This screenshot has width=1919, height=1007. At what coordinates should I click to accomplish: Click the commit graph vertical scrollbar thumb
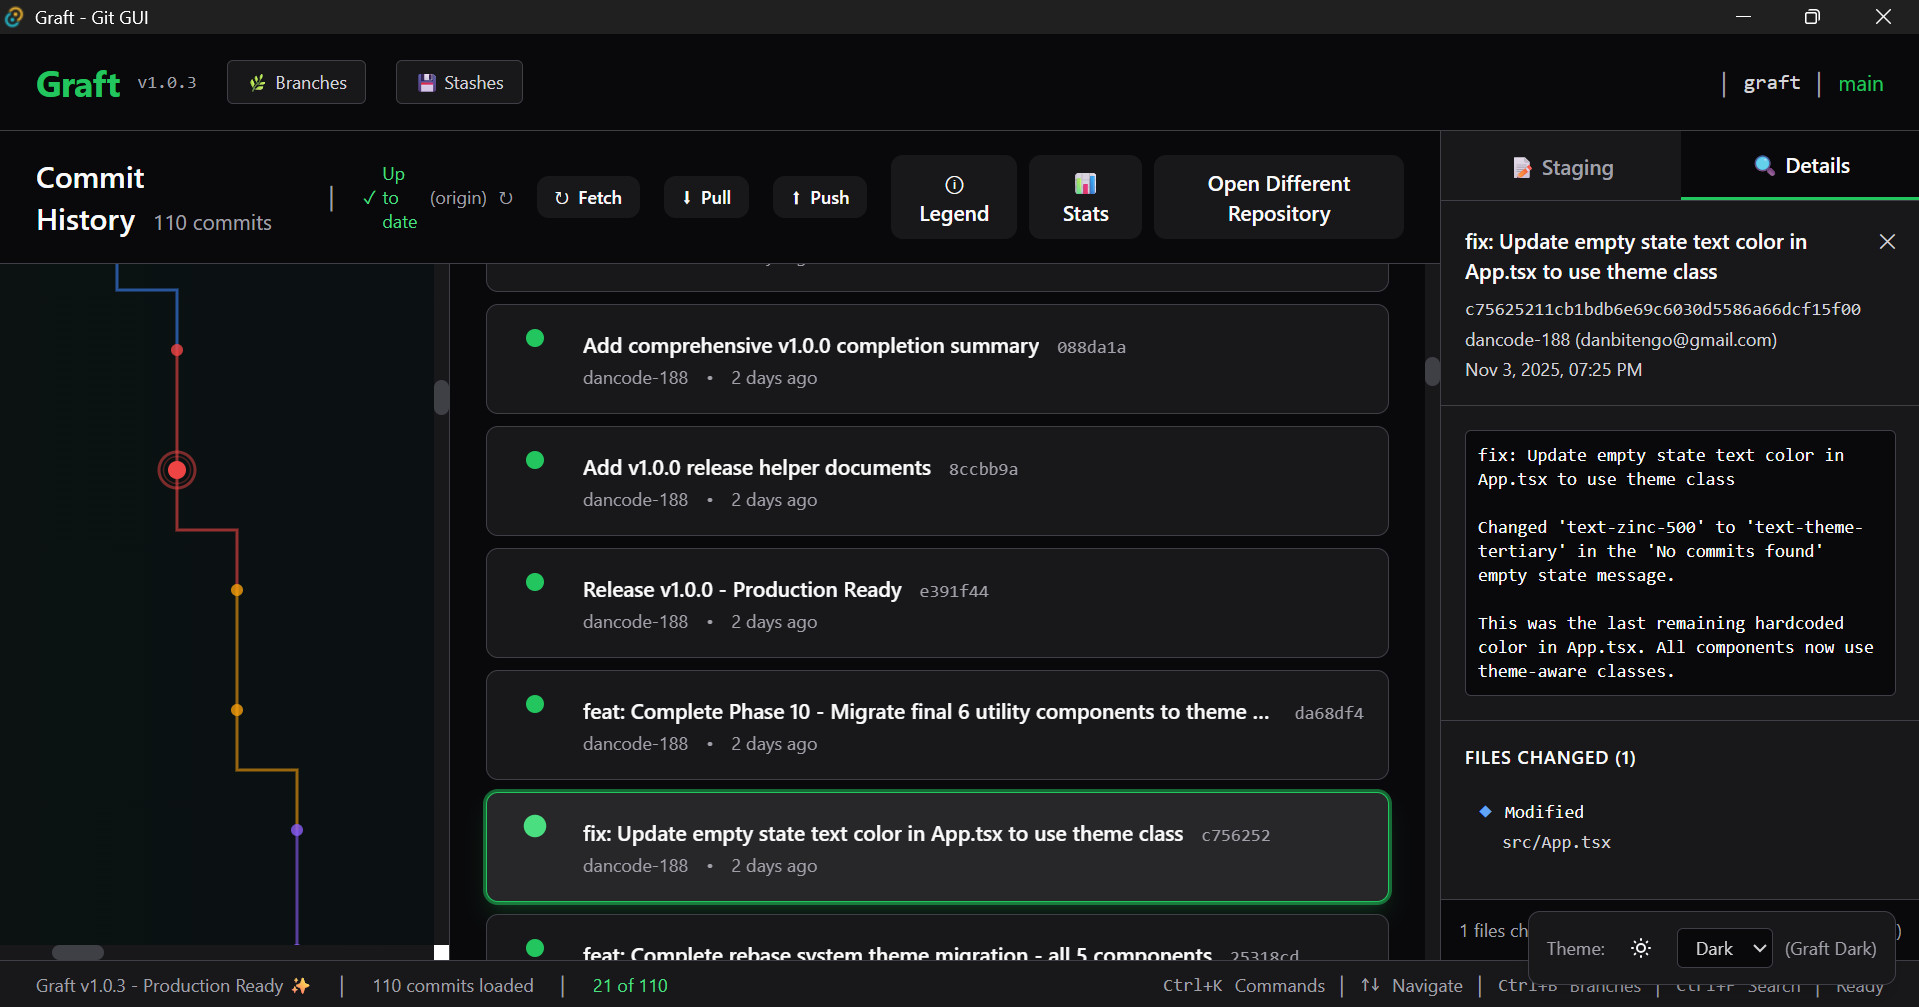coord(441,397)
